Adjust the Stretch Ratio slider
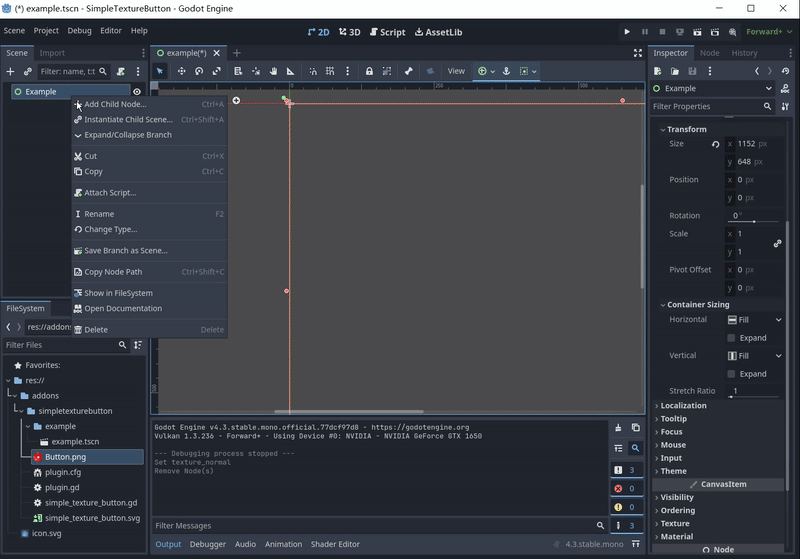800x559 pixels. (754, 396)
